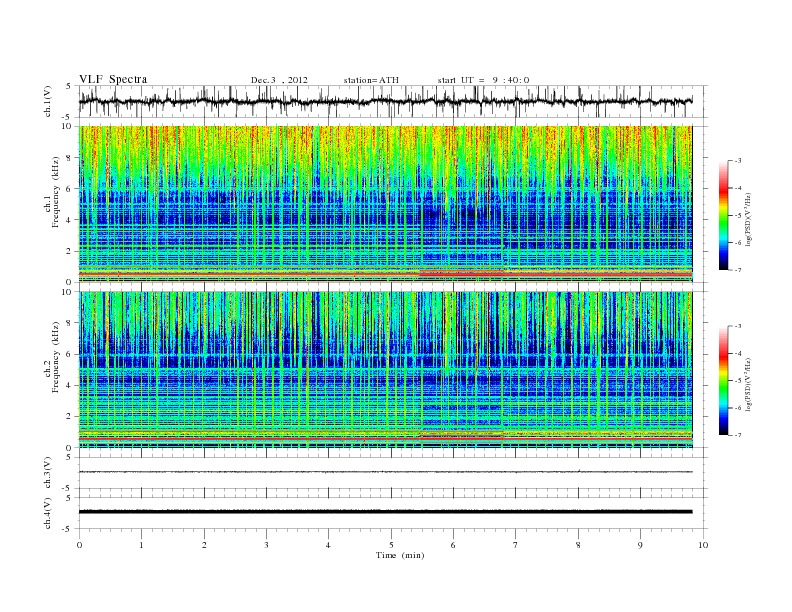792x612 pixels.
Task: Click the ch.3 flat voltage trace
Action: pyautogui.click(x=385, y=472)
